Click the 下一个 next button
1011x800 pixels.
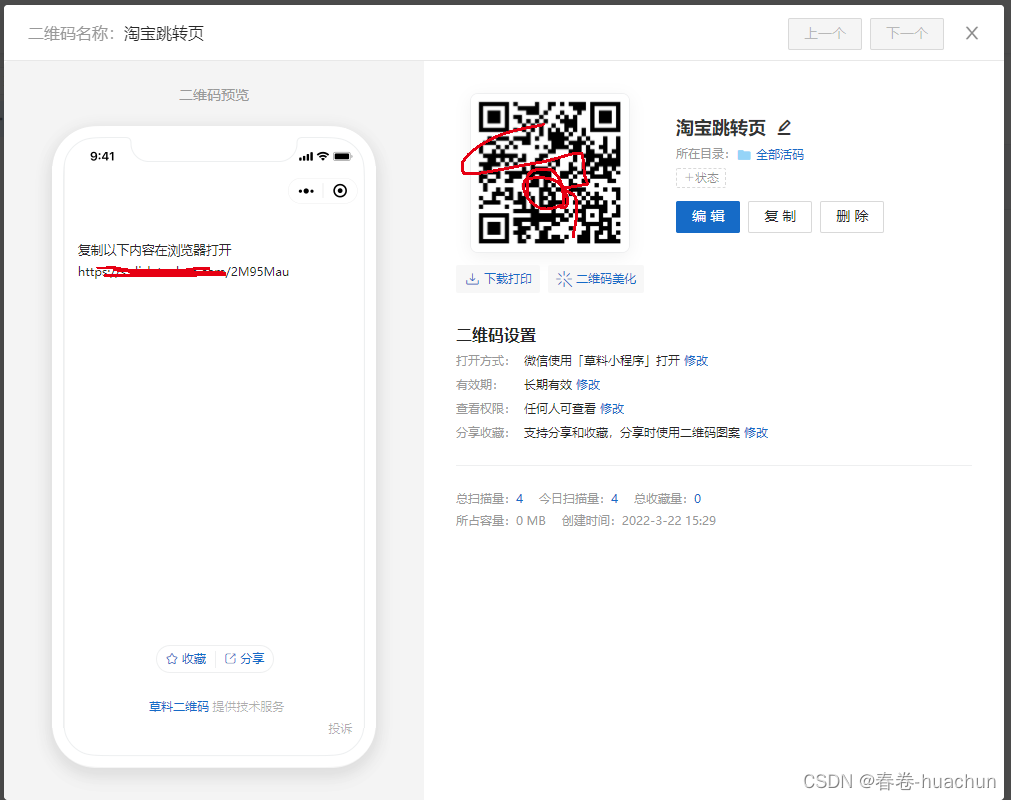pos(907,34)
